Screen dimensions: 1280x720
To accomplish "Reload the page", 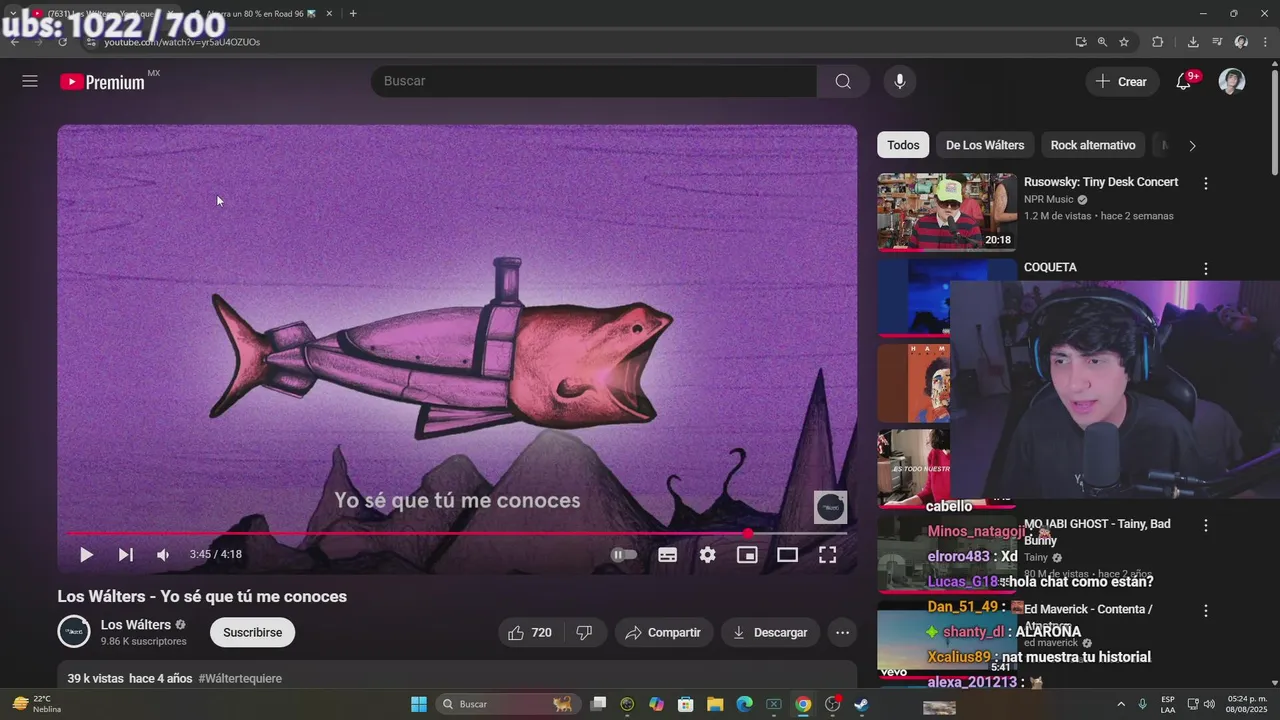I will pyautogui.click(x=62, y=42).
